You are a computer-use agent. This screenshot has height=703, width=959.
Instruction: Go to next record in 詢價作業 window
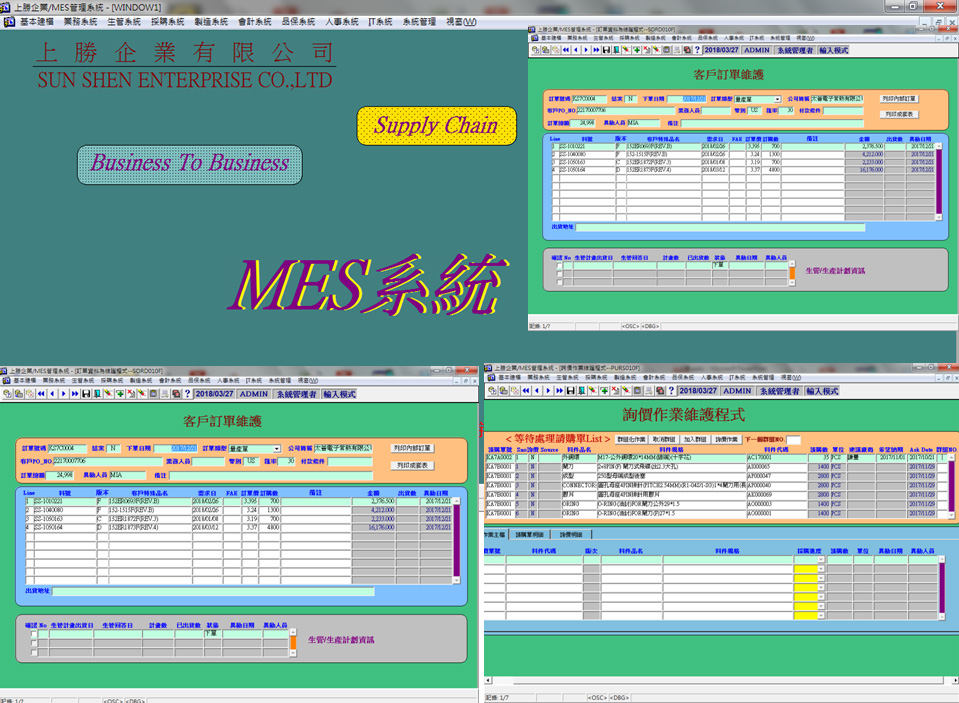(548, 390)
